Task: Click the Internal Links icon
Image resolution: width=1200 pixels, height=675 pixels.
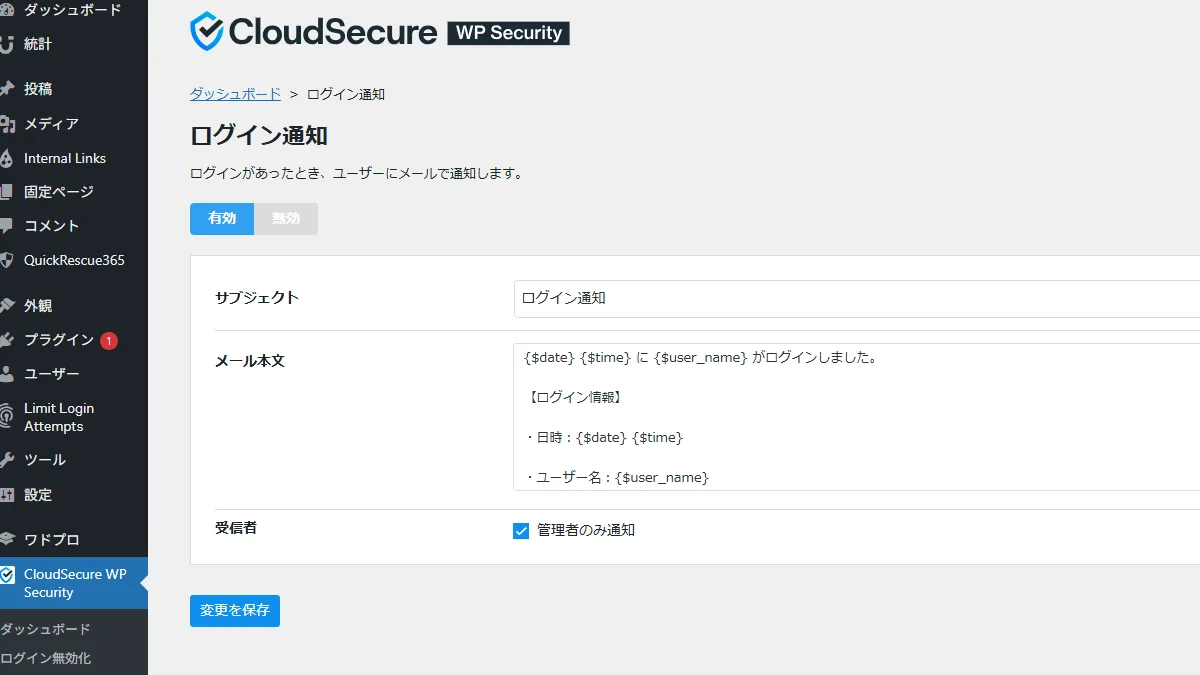Action: point(6,158)
